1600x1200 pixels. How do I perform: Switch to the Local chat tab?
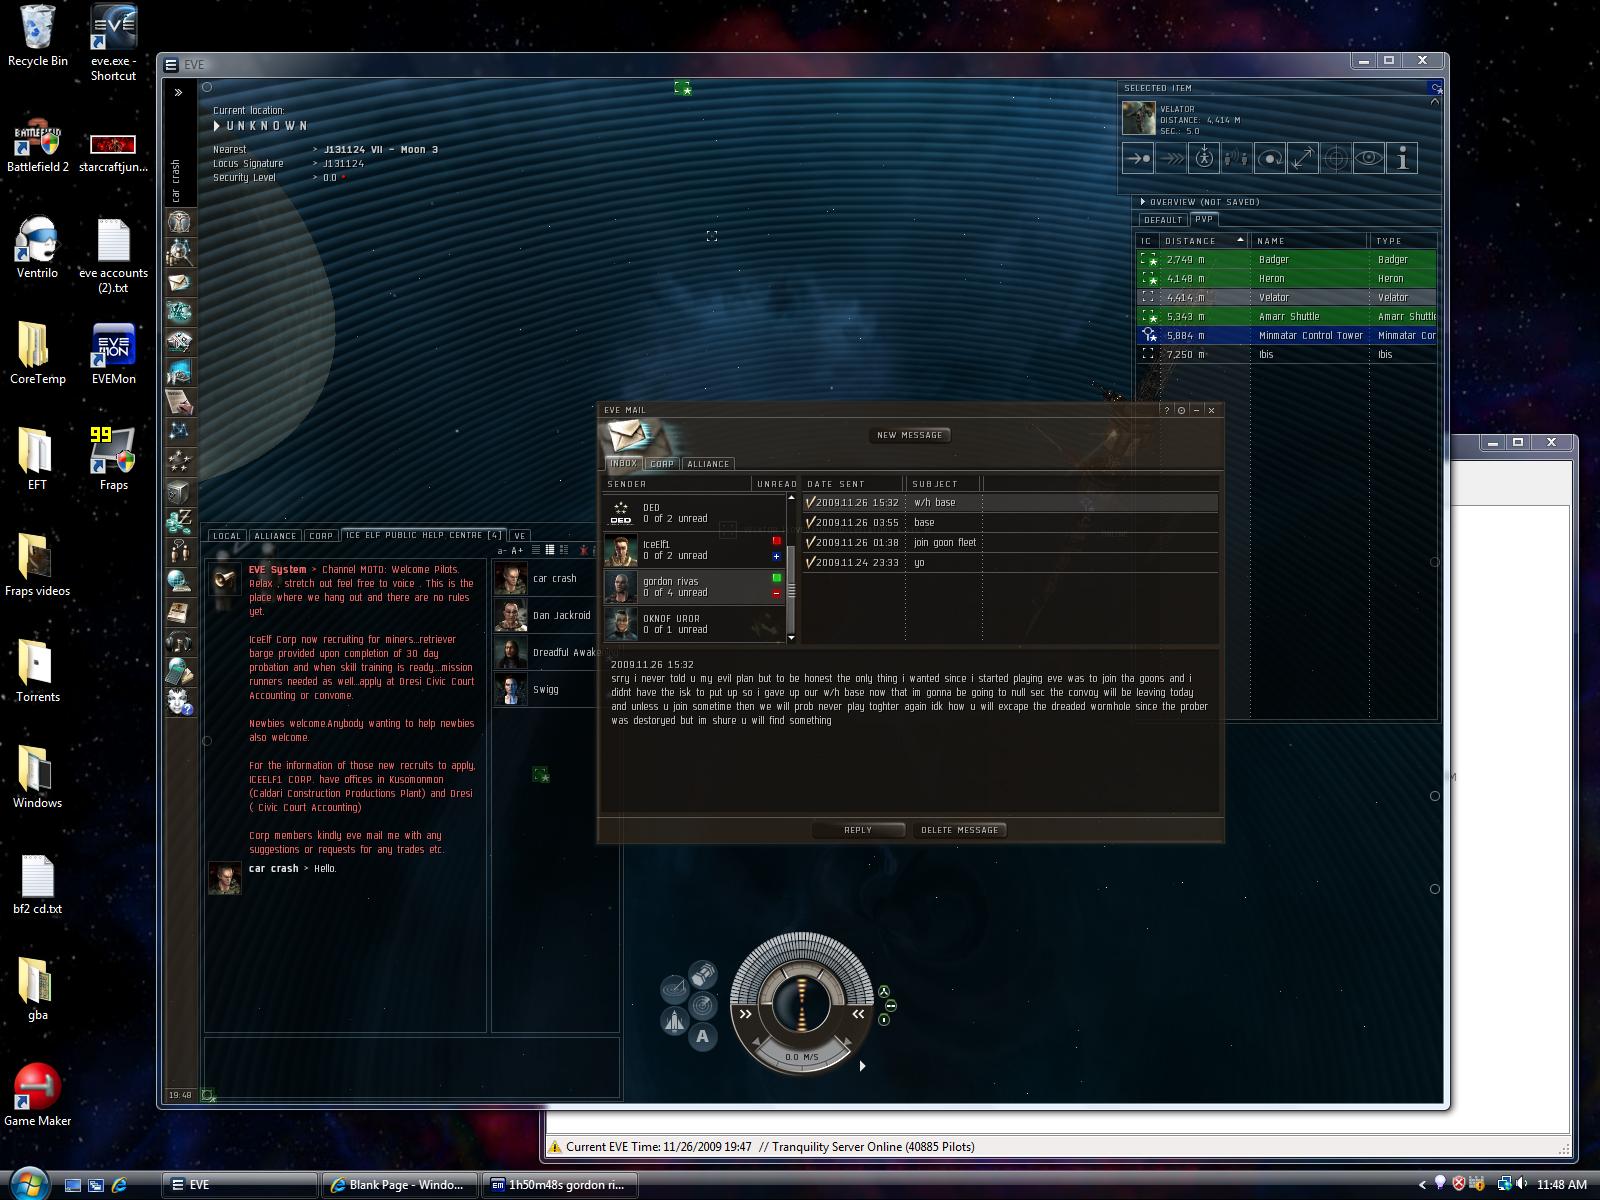point(227,536)
